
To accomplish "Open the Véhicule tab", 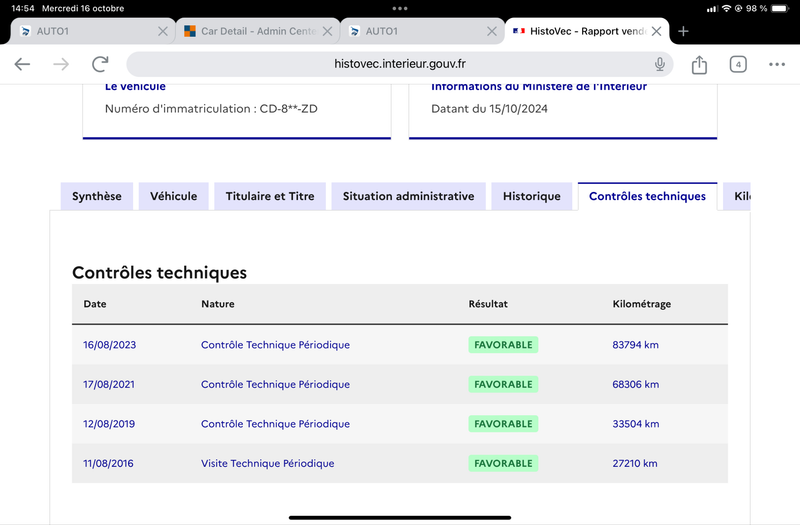I will 173,196.
